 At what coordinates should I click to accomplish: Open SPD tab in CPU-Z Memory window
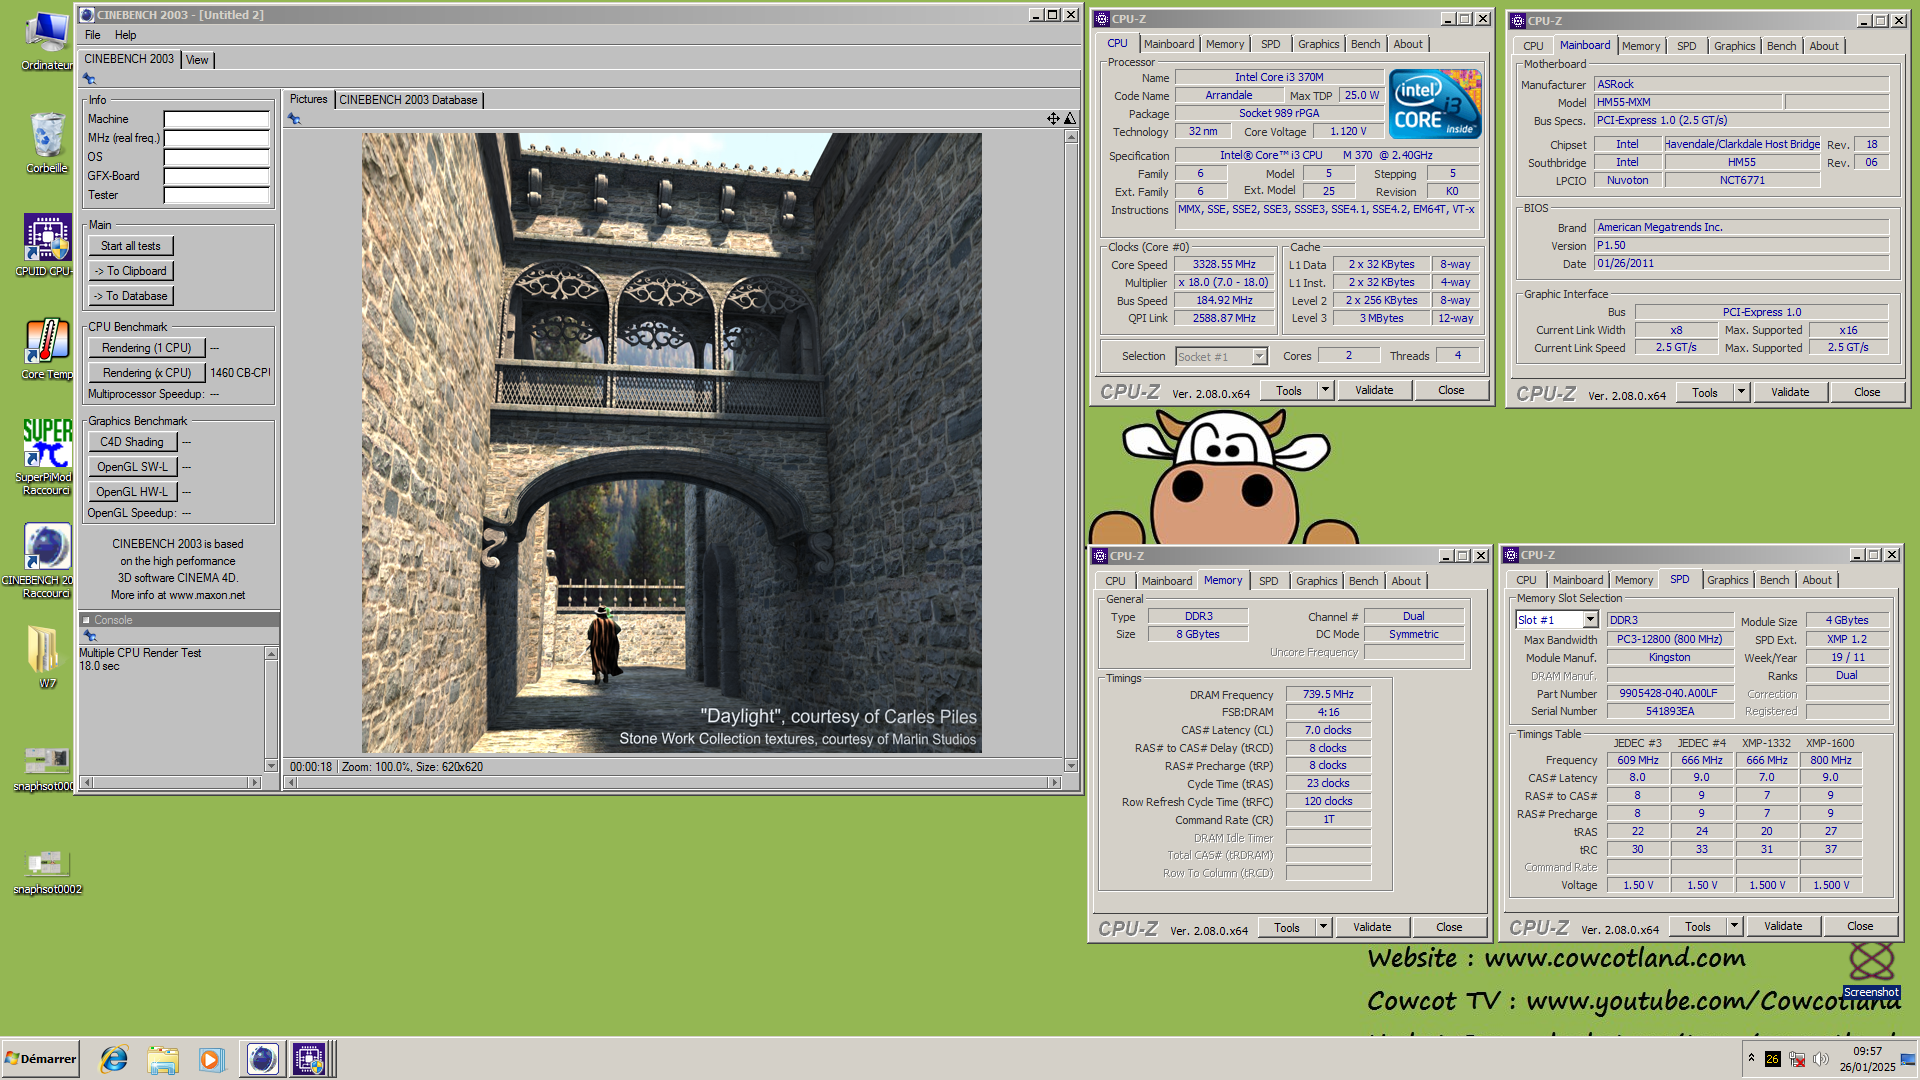click(1268, 581)
